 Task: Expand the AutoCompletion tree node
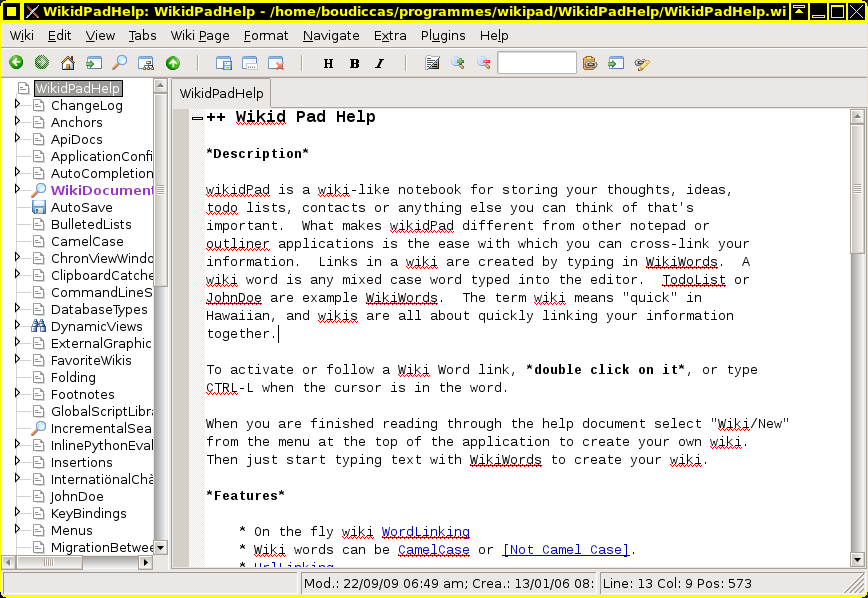pyautogui.click(x=17, y=172)
